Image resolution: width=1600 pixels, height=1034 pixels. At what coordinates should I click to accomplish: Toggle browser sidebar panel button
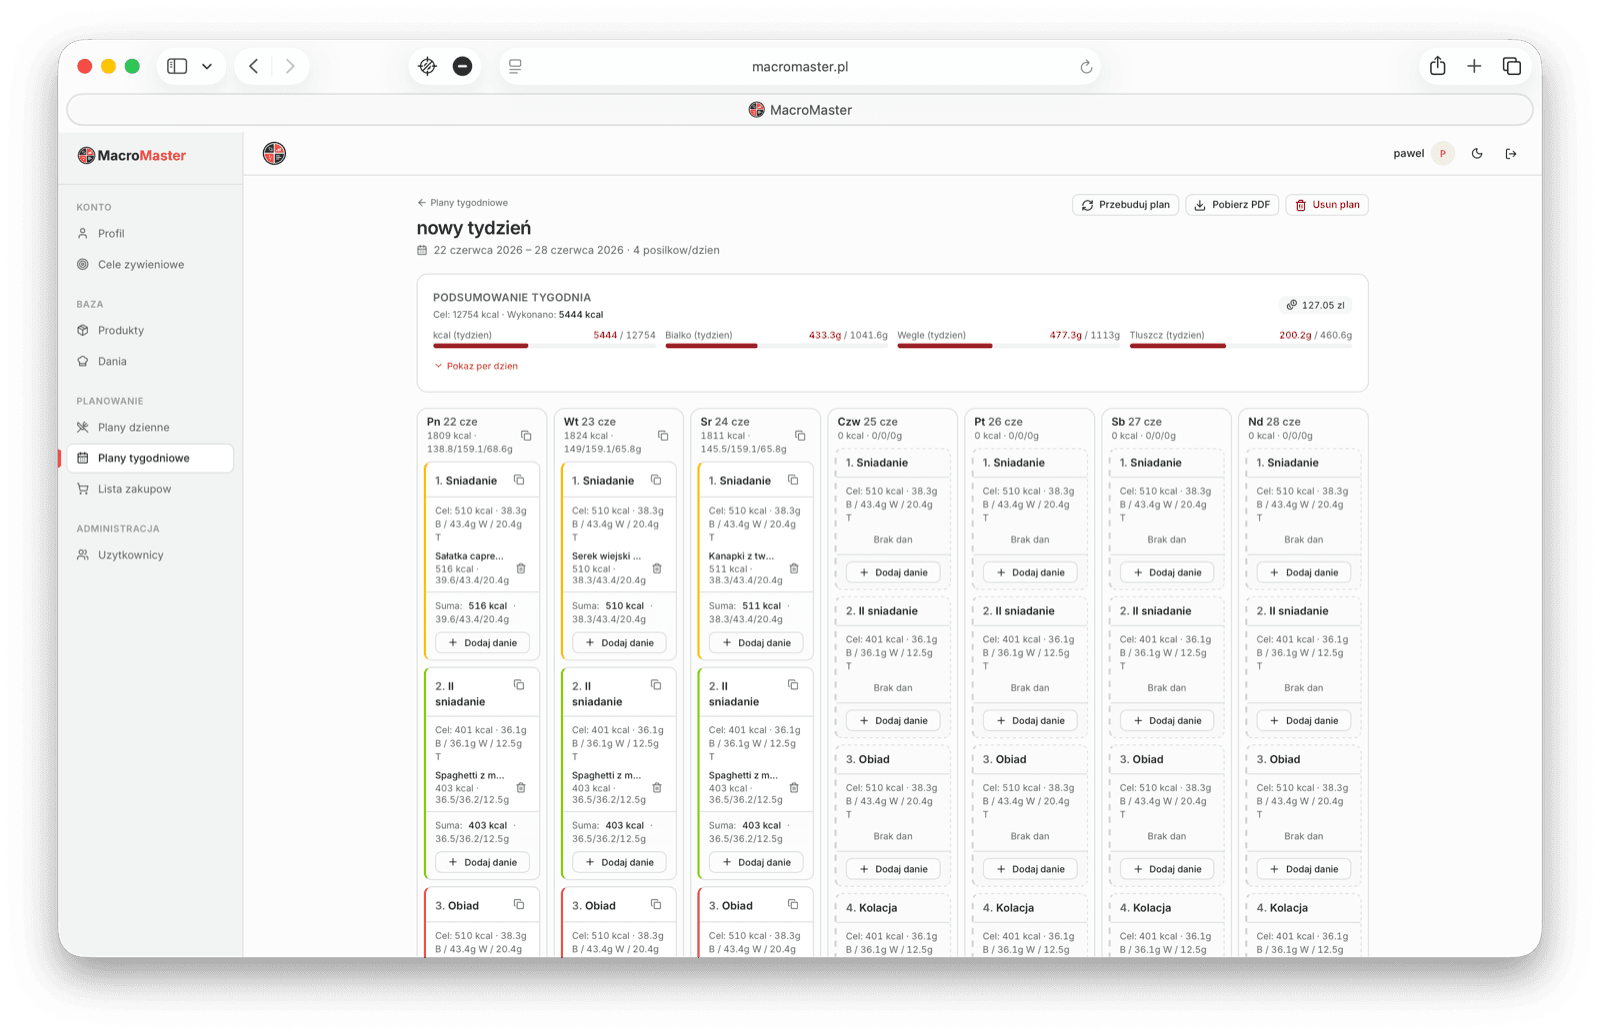click(177, 66)
